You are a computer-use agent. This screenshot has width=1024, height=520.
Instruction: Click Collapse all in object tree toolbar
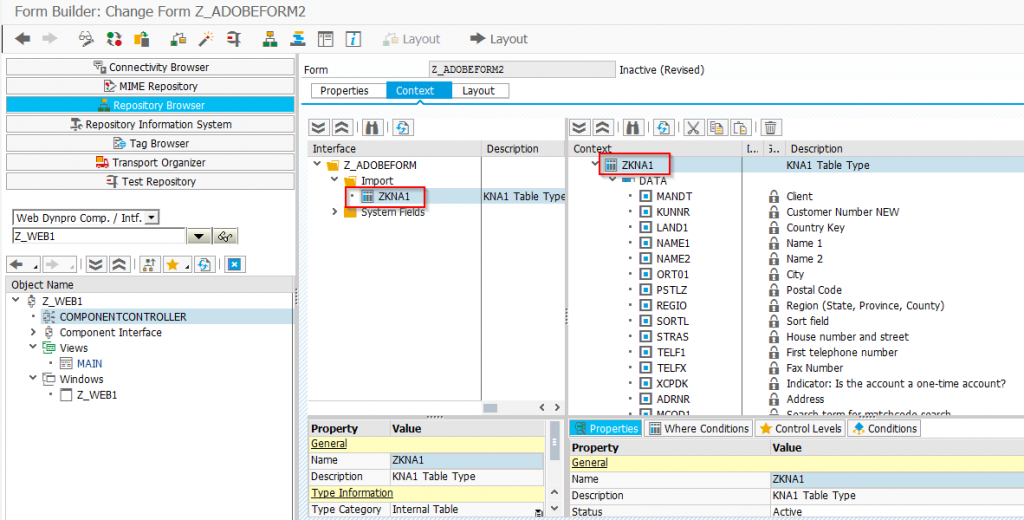click(x=119, y=265)
